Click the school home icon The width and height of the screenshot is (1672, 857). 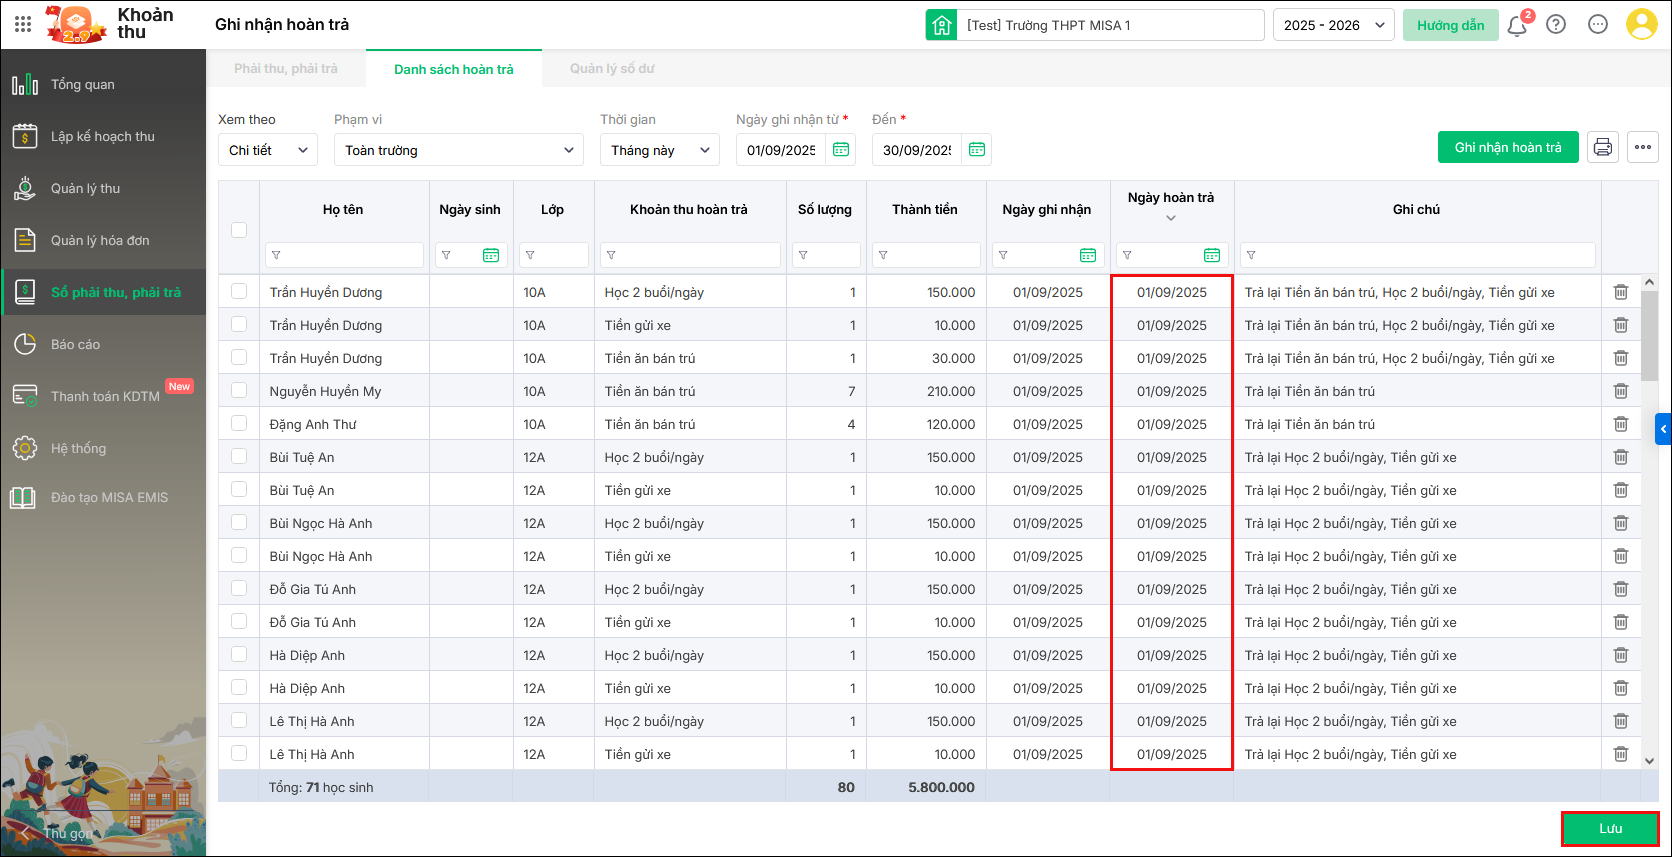tap(941, 25)
